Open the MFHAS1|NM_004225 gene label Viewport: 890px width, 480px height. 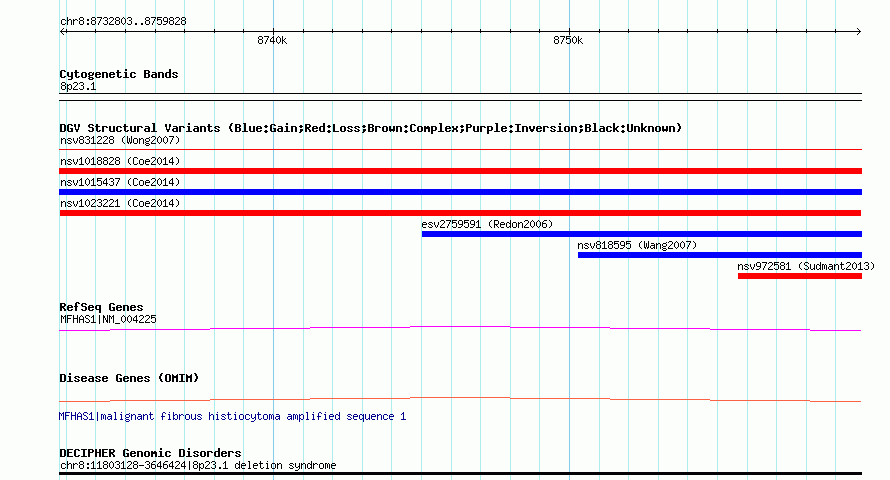pos(108,319)
